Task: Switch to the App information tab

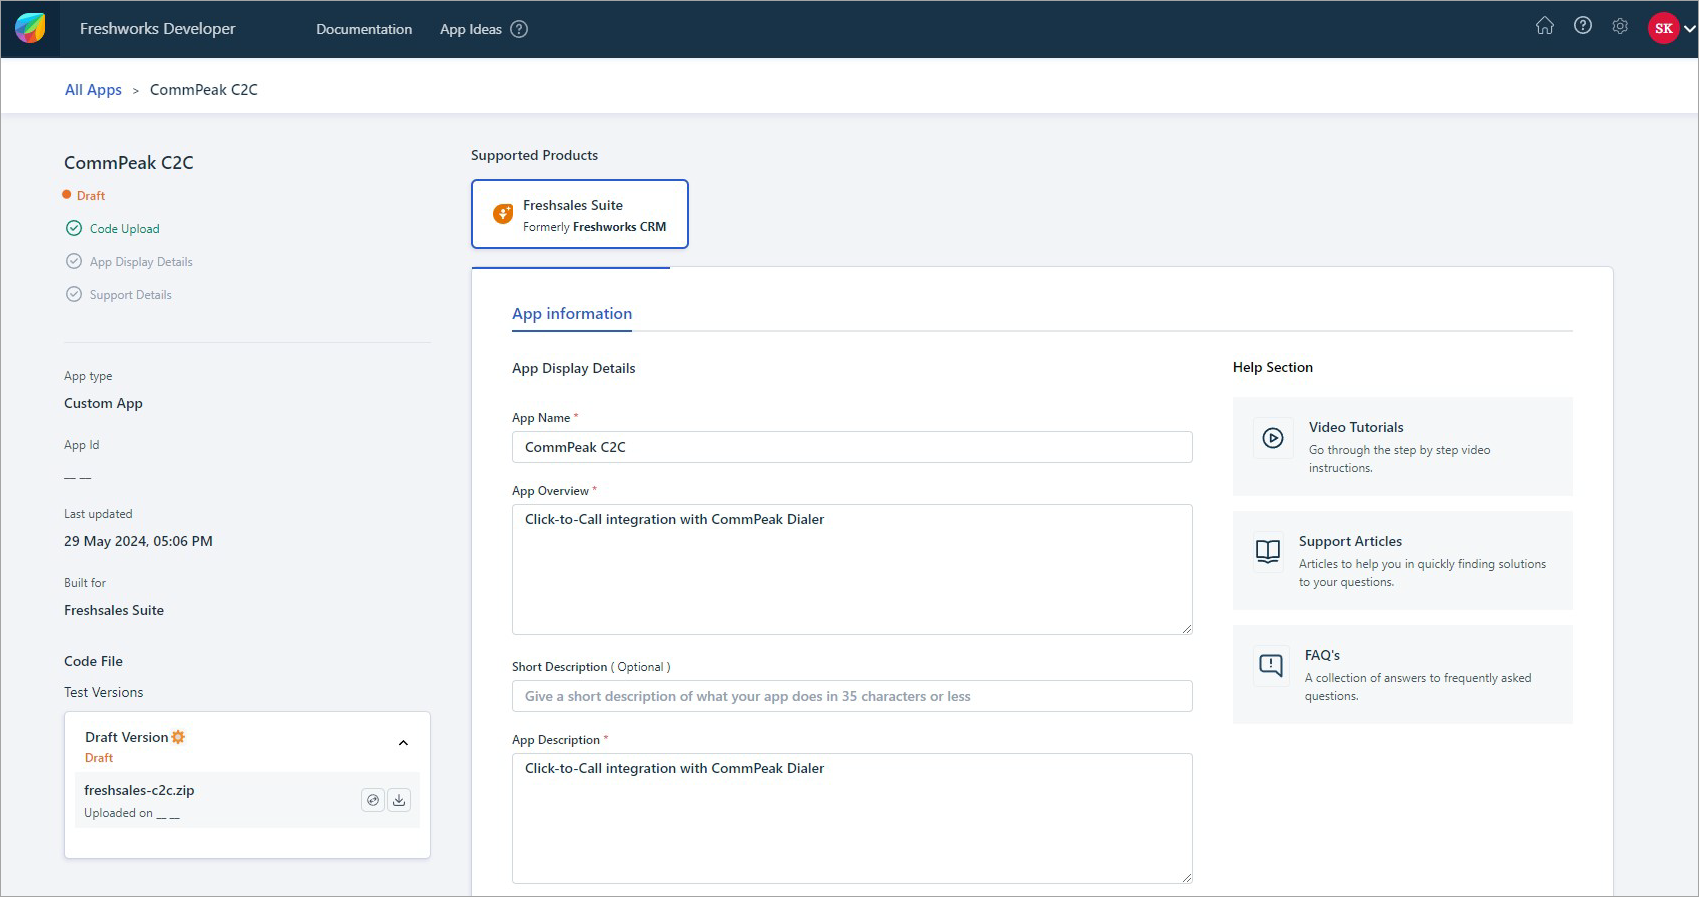Action: click(x=572, y=313)
